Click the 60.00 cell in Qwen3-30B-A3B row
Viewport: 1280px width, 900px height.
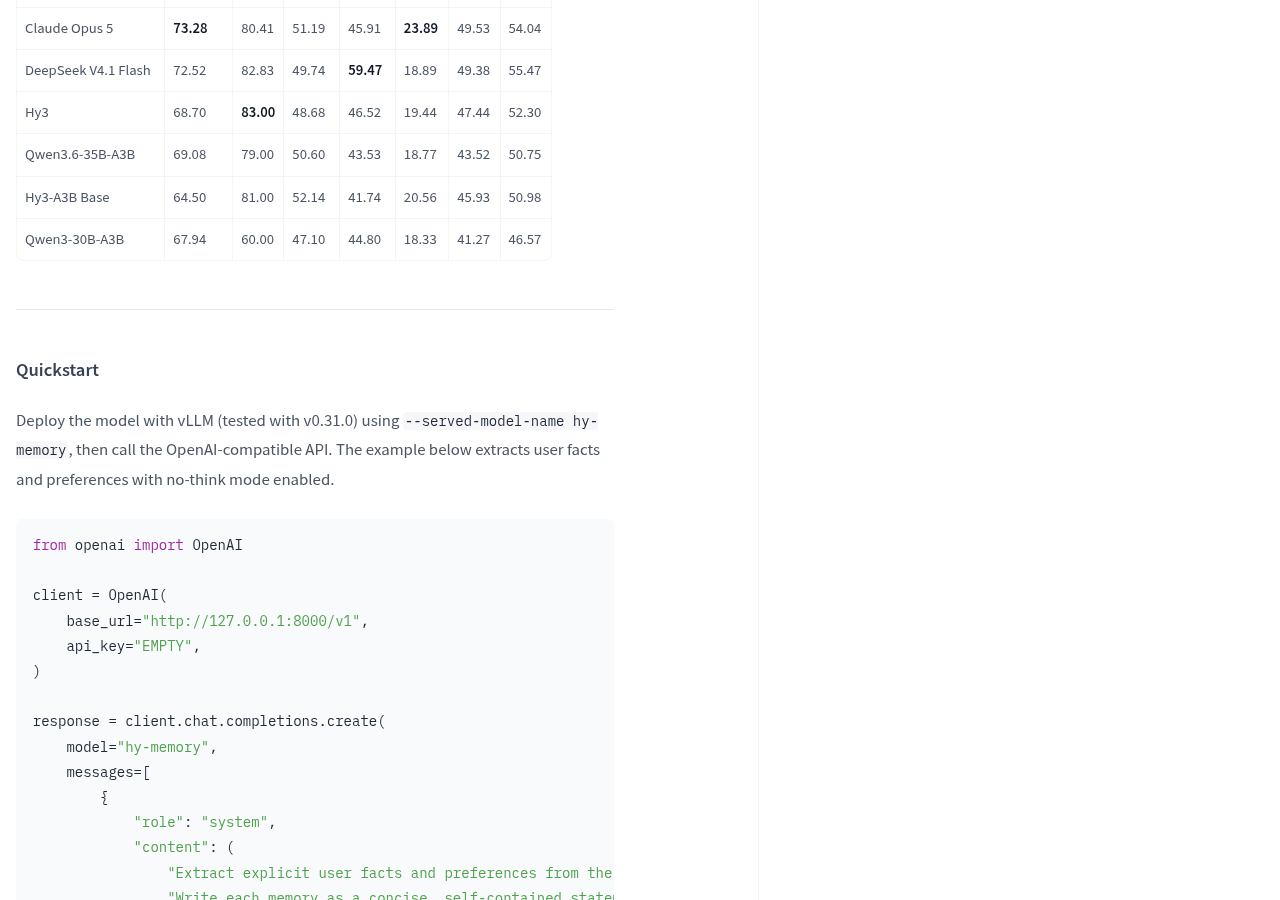tap(258, 239)
